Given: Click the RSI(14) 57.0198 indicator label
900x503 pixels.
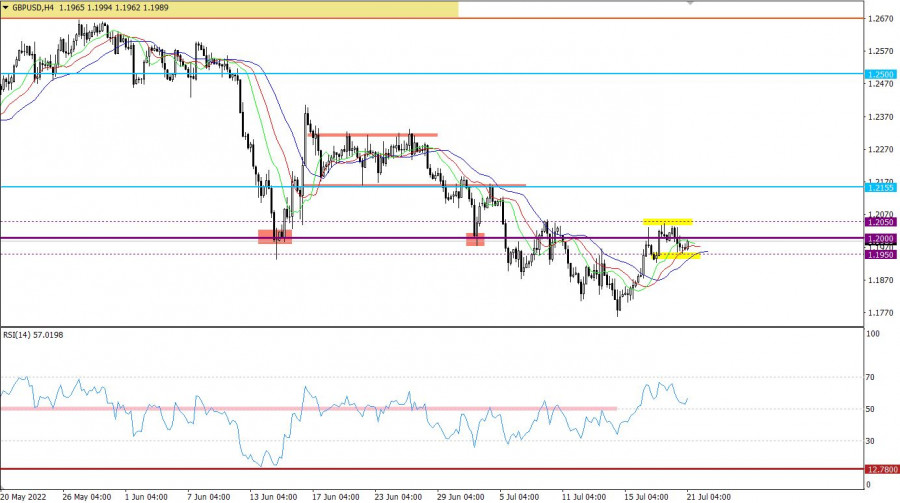Looking at the screenshot, I should pos(33,335).
